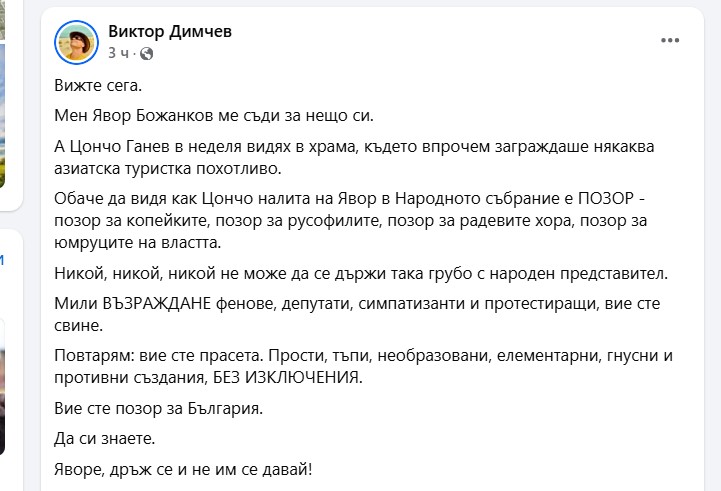Click the line 'Вижте сега.'
721x491 pixels.
point(98,86)
